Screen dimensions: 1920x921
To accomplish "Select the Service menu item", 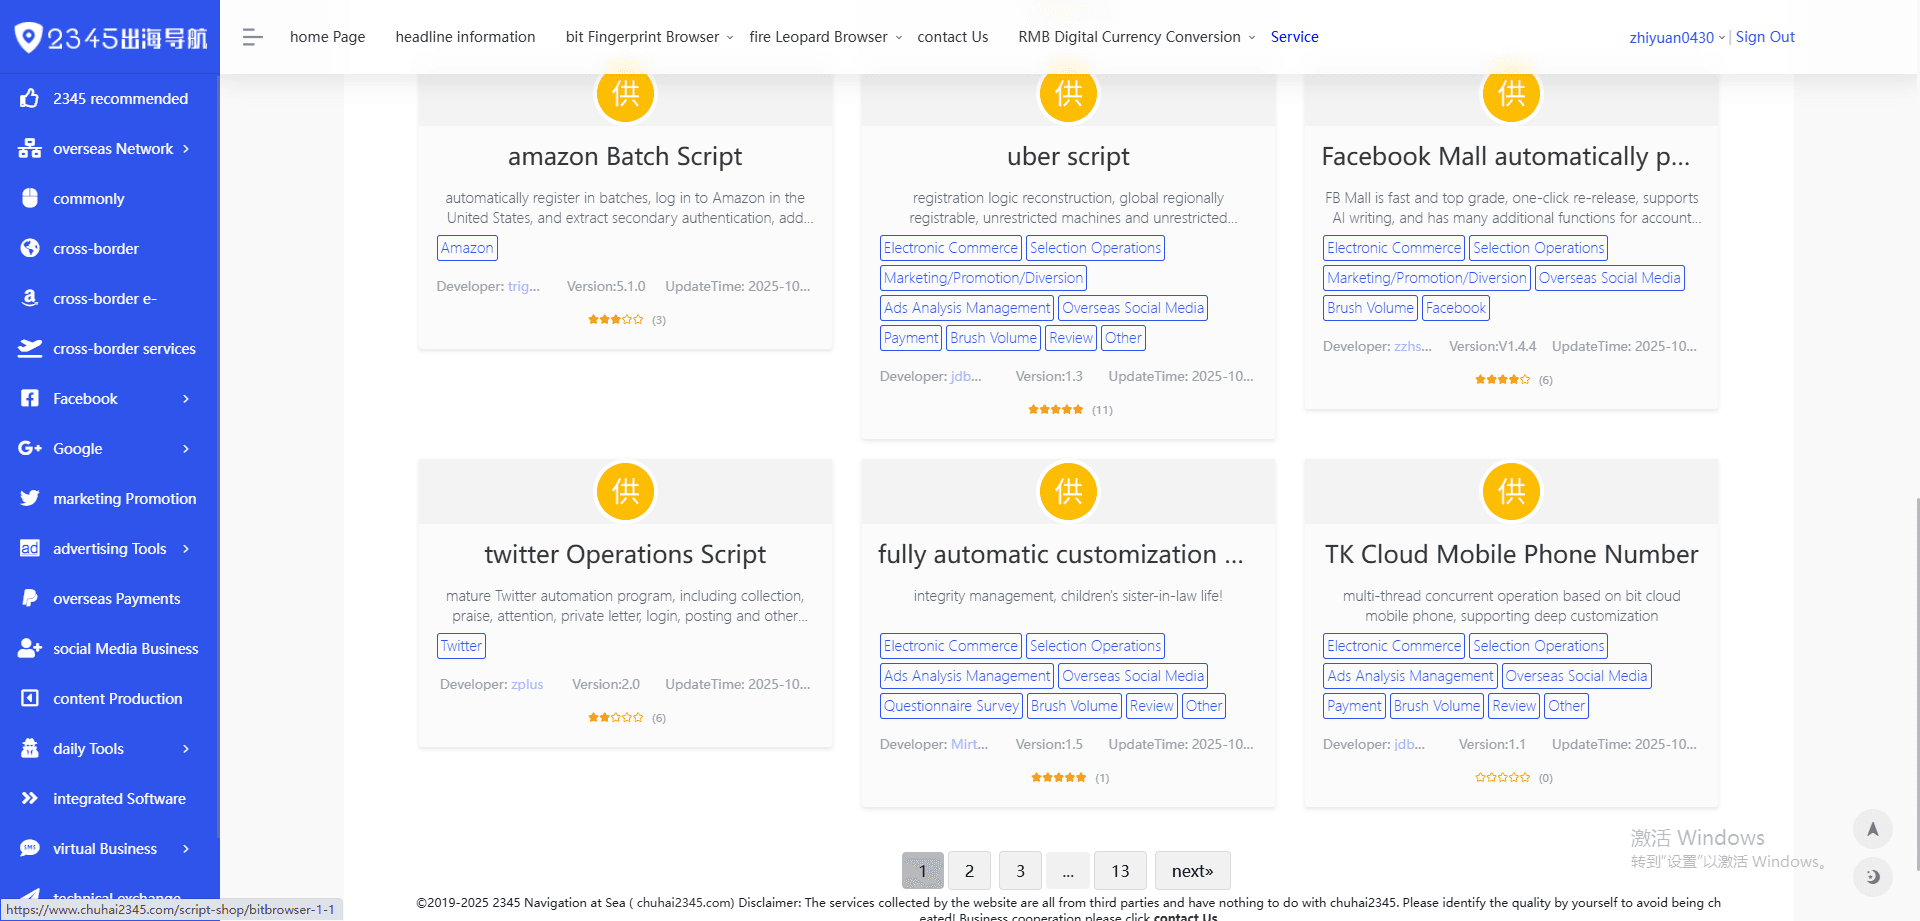I will click(x=1294, y=37).
